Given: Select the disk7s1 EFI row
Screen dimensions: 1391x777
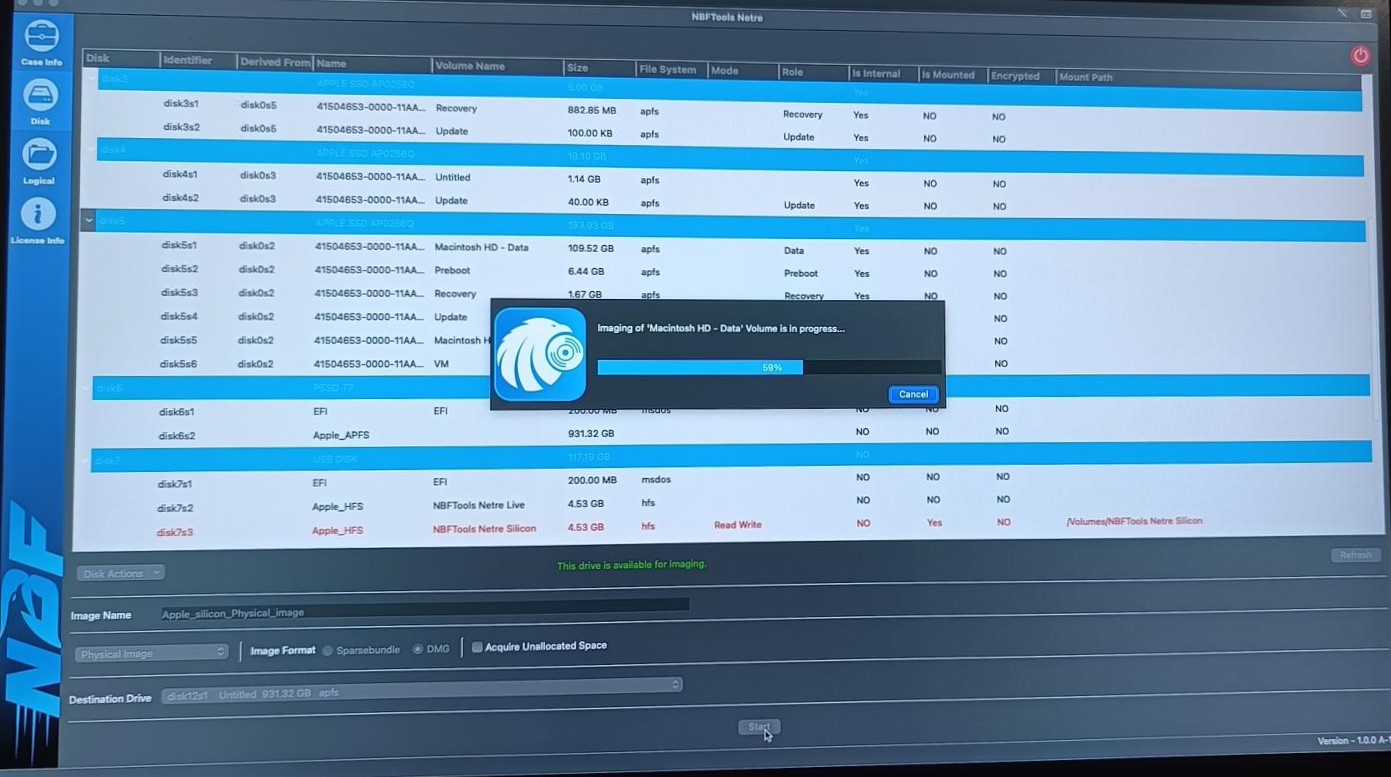Looking at the screenshot, I should click(x=730, y=481).
